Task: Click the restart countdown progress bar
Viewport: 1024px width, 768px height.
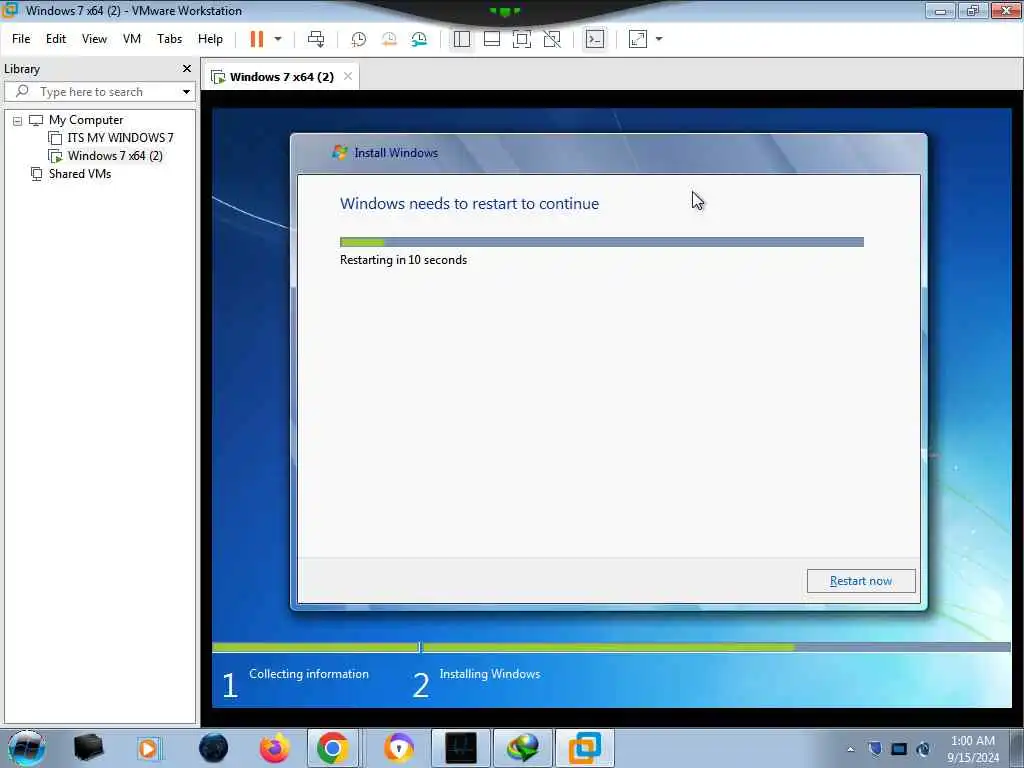Action: tap(601, 242)
